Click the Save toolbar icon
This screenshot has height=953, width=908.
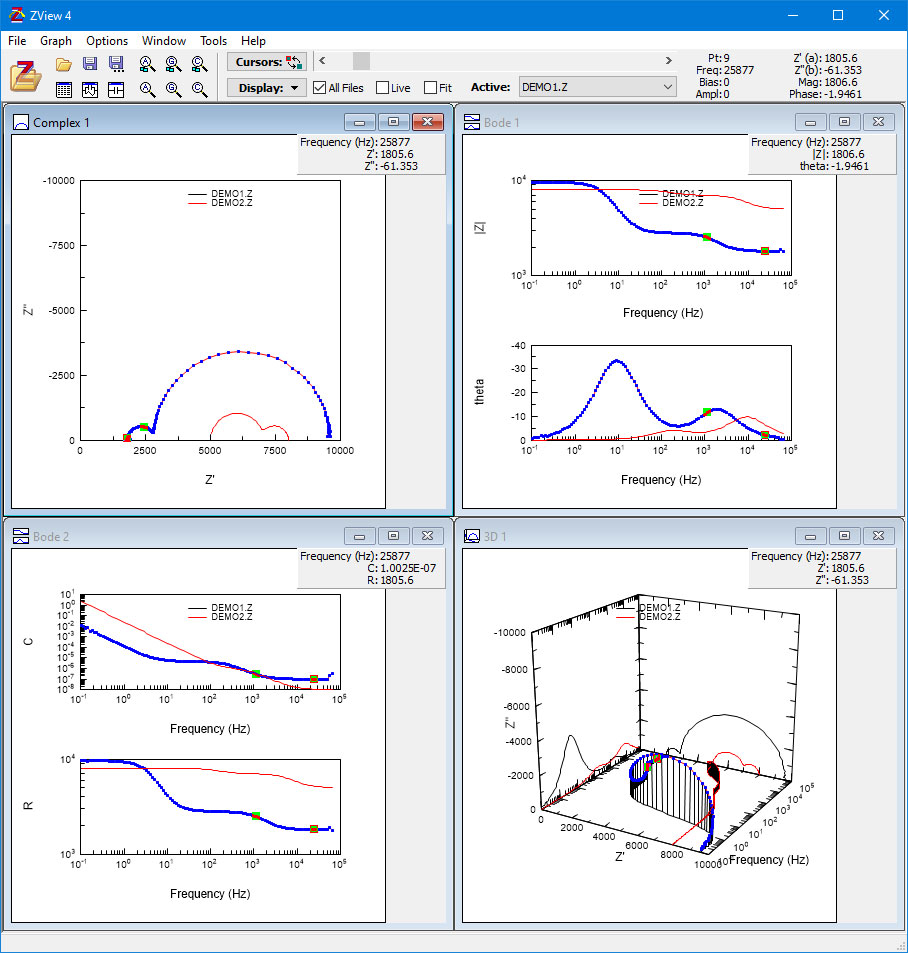click(x=90, y=64)
